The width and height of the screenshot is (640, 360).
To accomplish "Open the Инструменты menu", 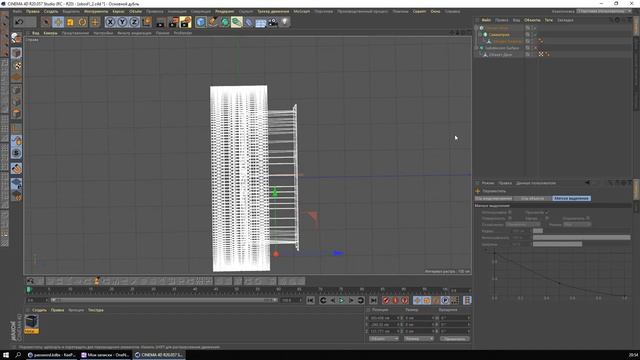I will pos(96,11).
